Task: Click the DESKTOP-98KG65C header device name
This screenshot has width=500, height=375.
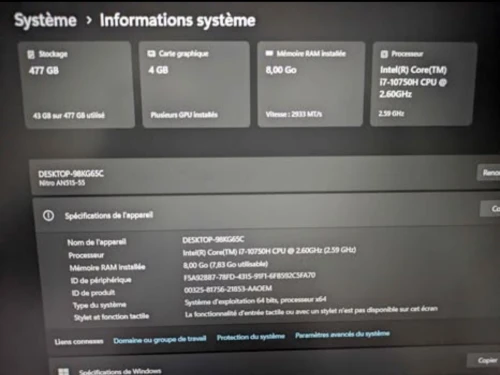Action: 71,174
